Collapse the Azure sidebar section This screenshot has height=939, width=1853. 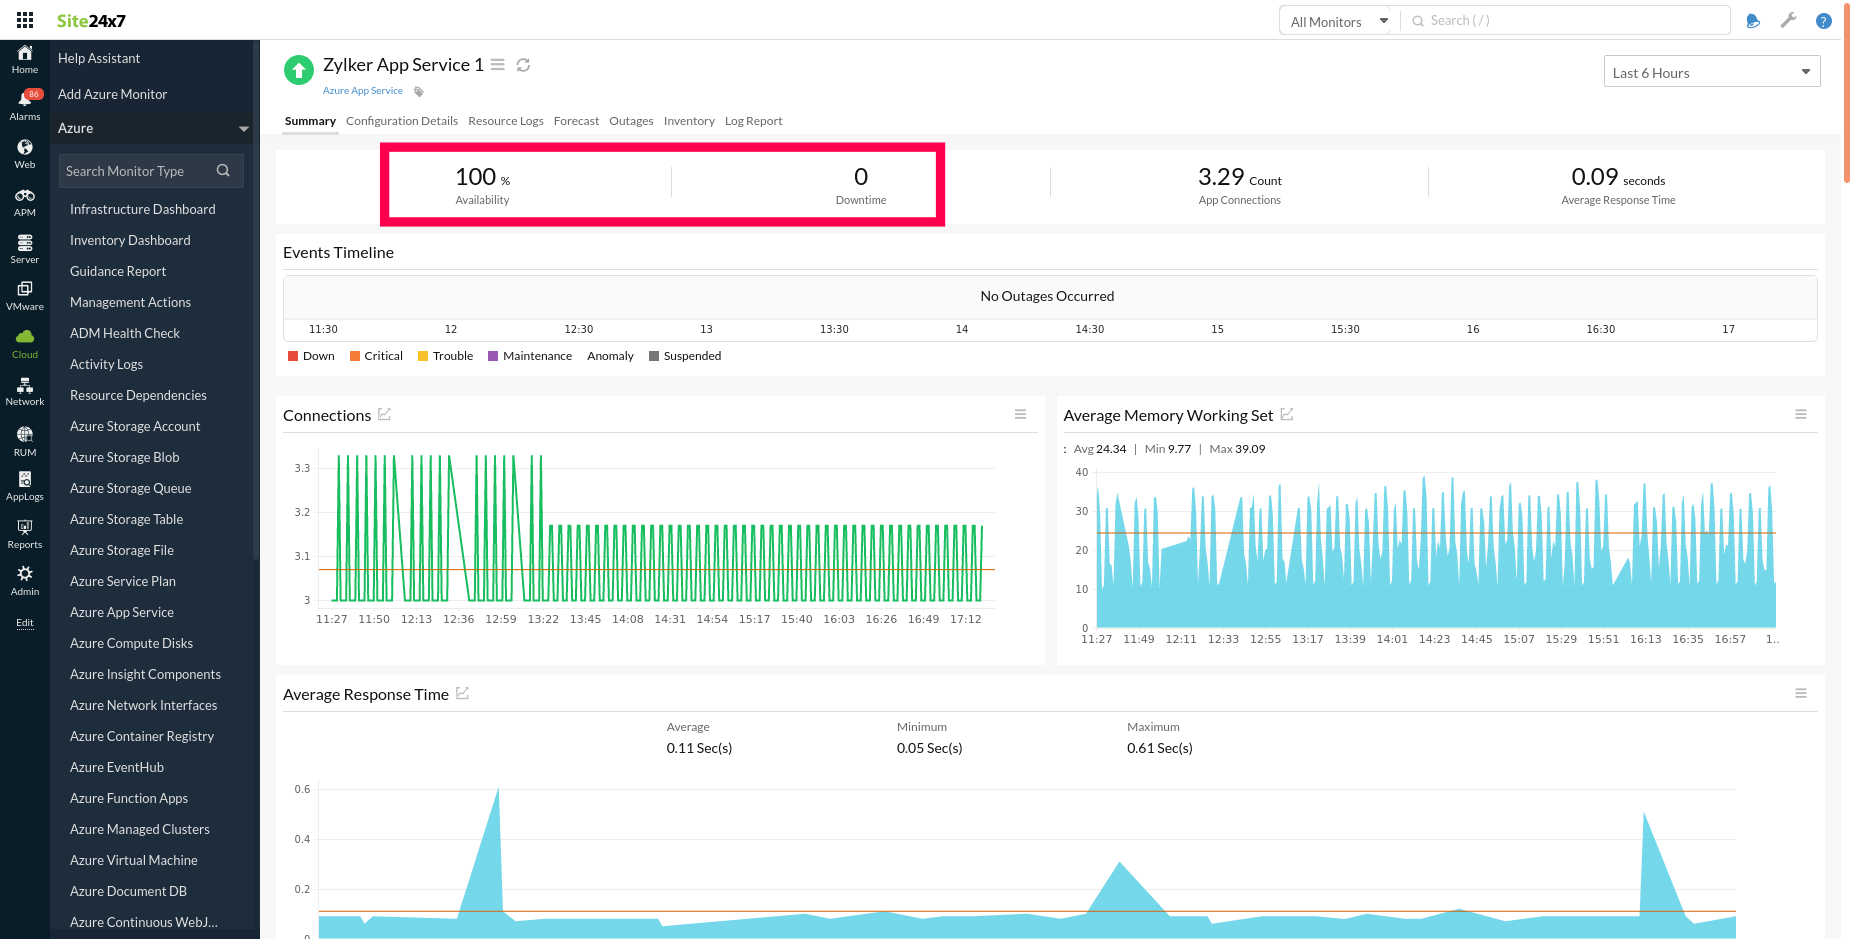(x=243, y=128)
